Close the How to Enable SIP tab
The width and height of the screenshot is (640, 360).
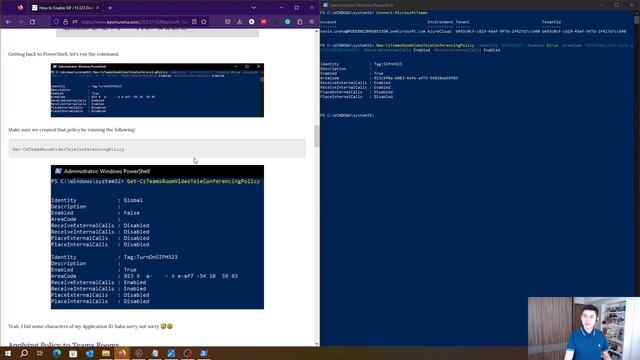point(98,8)
